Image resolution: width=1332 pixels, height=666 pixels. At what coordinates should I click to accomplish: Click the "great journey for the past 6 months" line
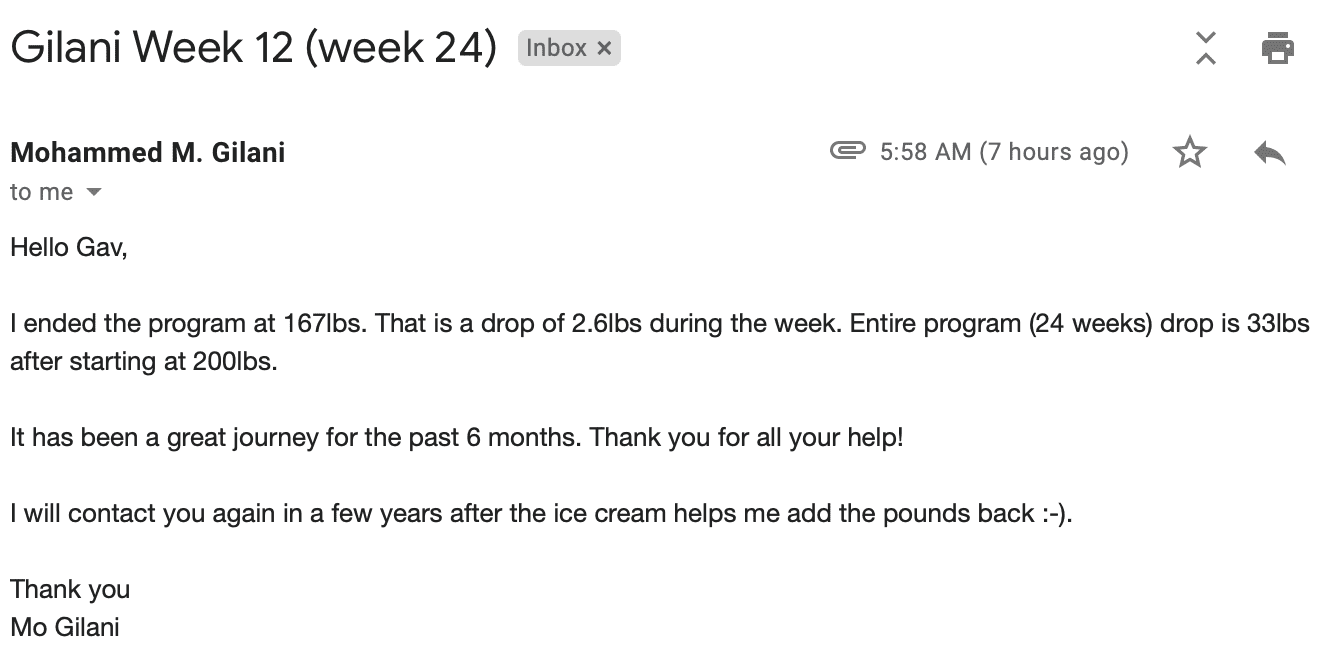(457, 437)
